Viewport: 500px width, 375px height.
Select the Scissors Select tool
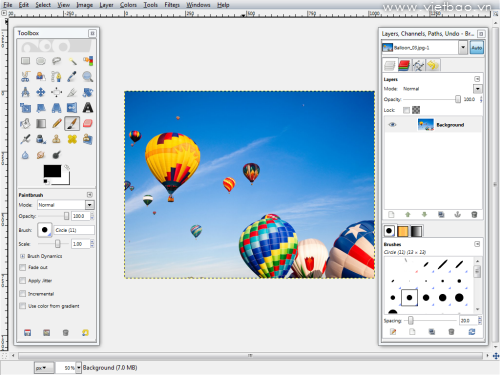[x=25, y=76]
